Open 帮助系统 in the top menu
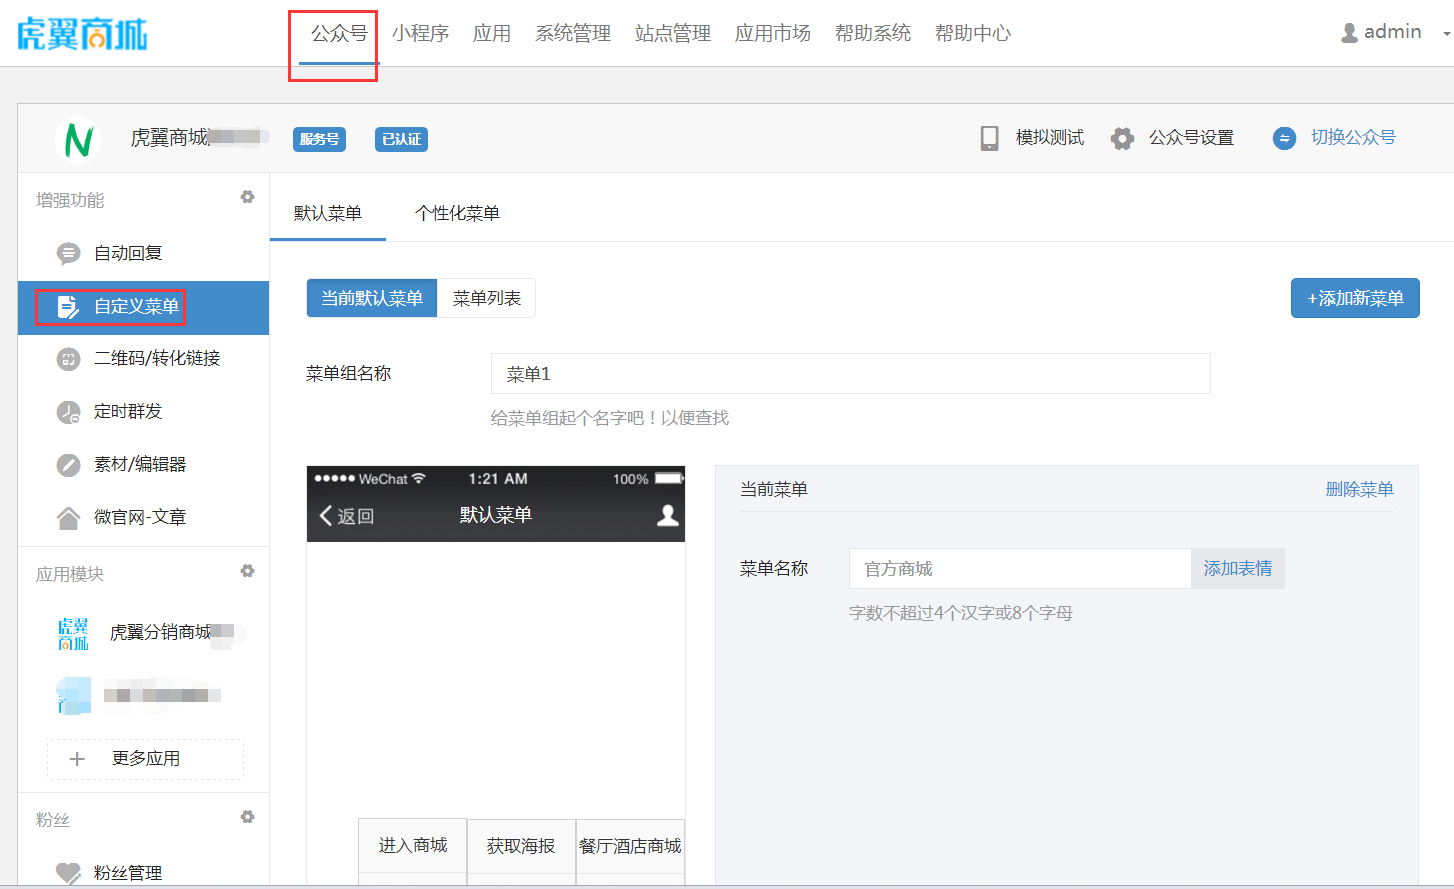This screenshot has height=889, width=1454. click(873, 34)
